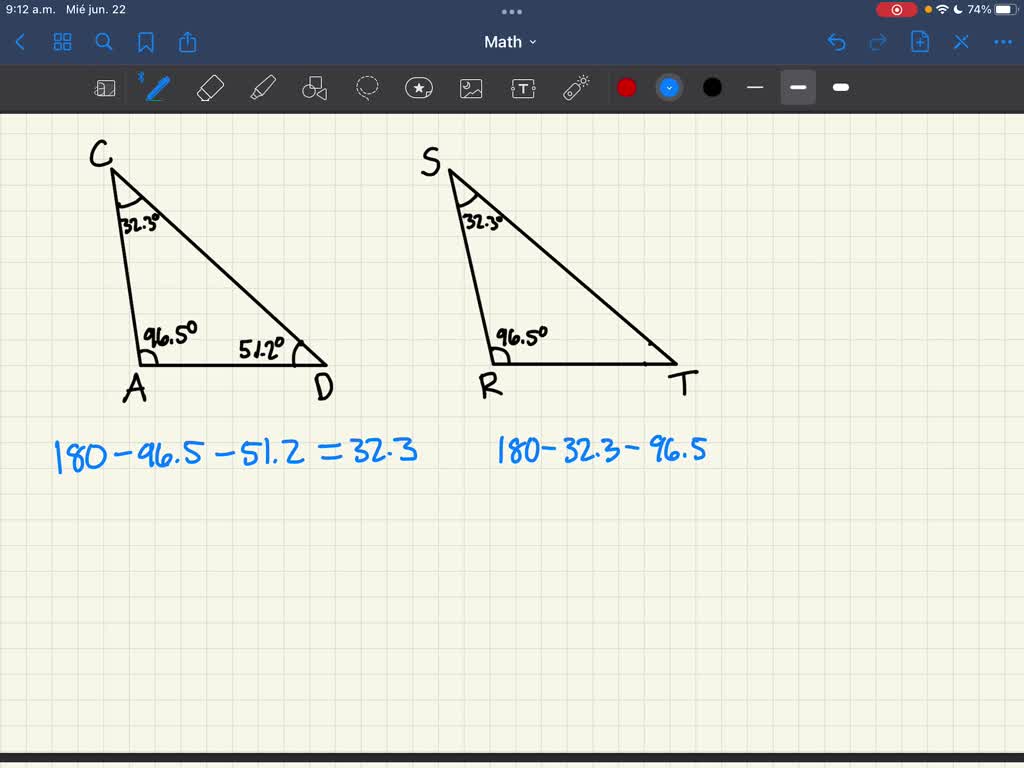Select the Lasso selection tool
Screen dimensions: 1024x768
(x=367, y=87)
